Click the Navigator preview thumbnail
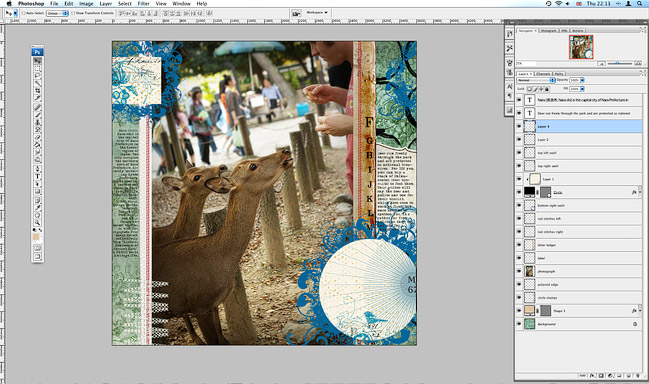Viewport: 649px width, 384px height. pos(581,47)
